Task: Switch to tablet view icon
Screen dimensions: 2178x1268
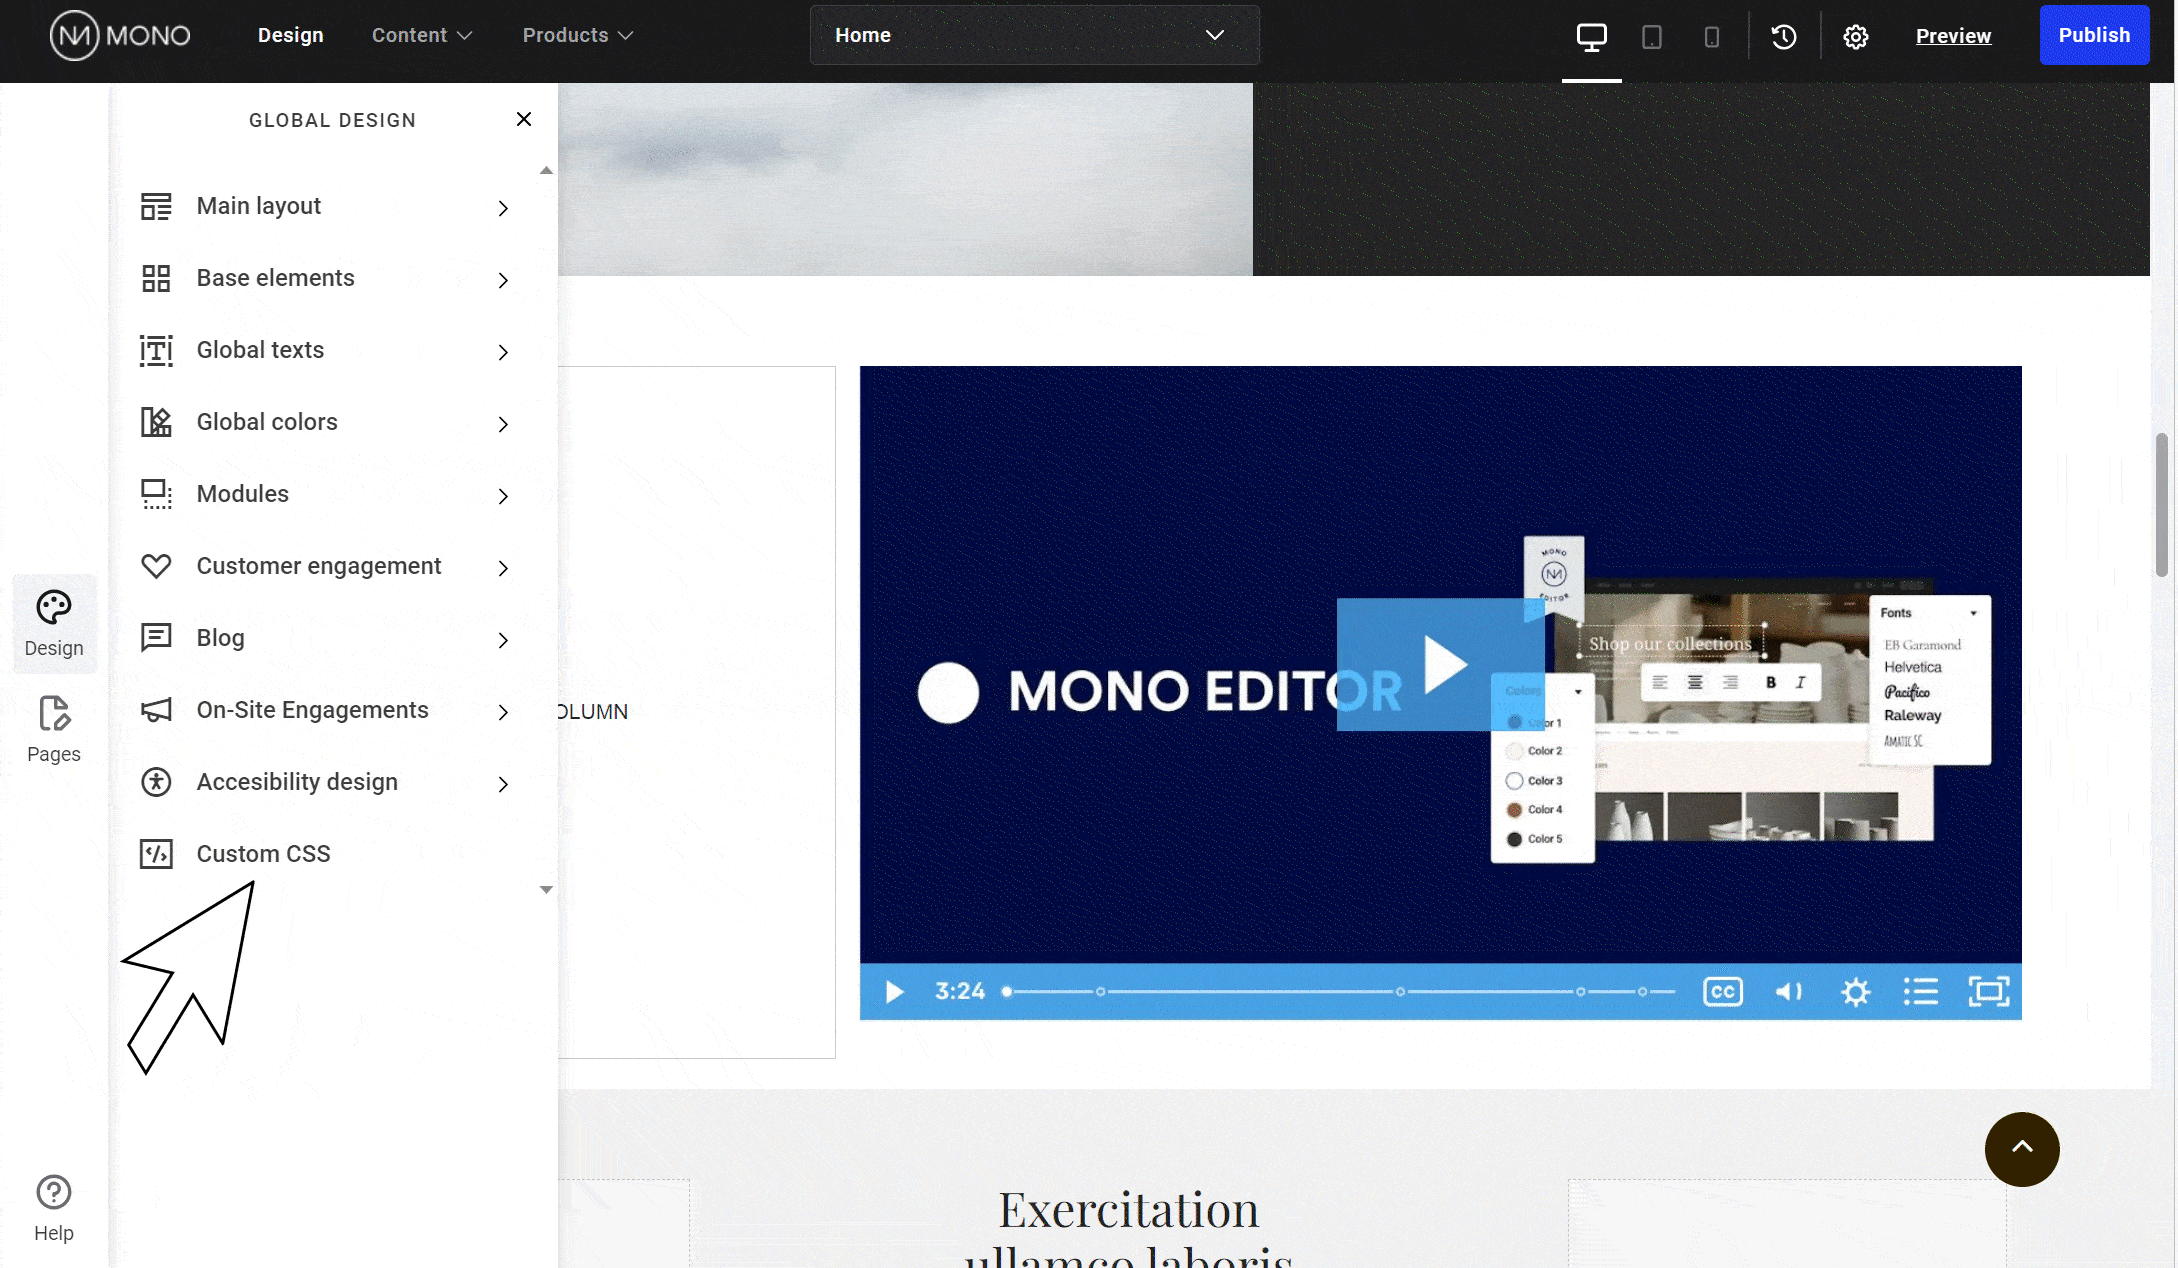Action: 1651,37
